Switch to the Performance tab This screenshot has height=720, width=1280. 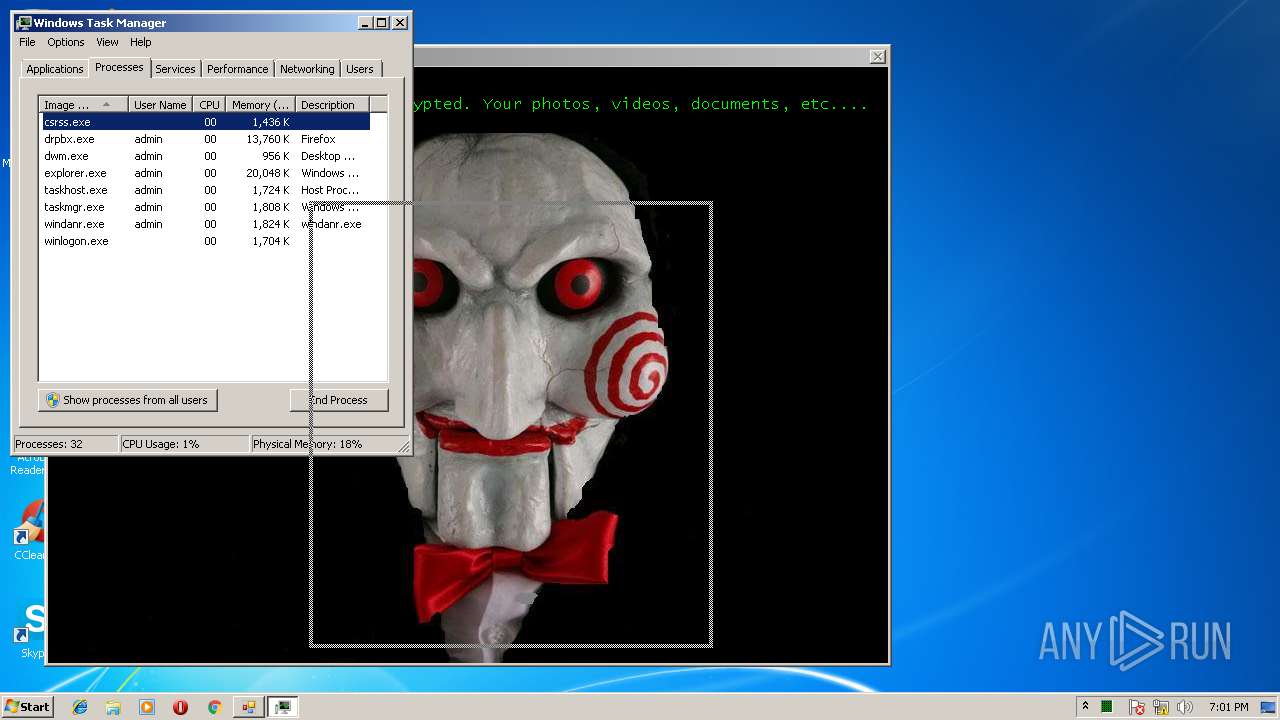coord(238,69)
